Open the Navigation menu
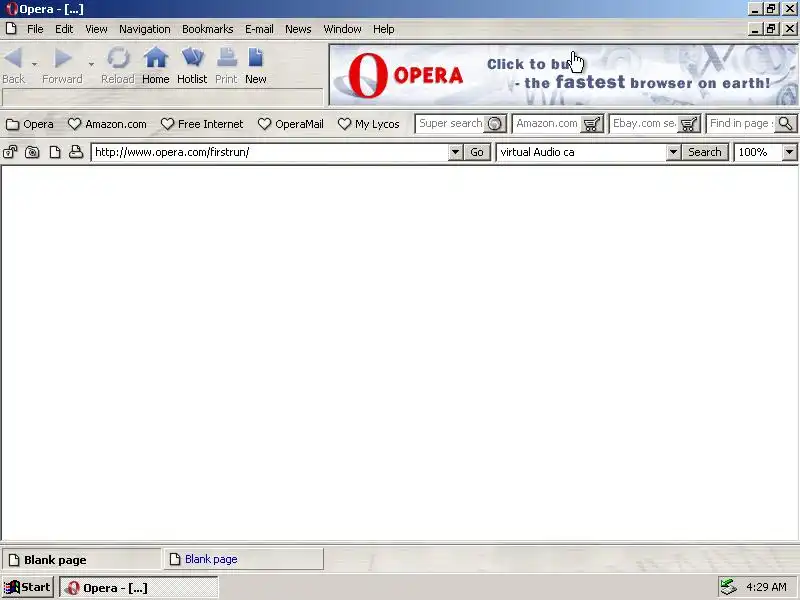Screen dimensions: 800x600 click(x=145, y=29)
